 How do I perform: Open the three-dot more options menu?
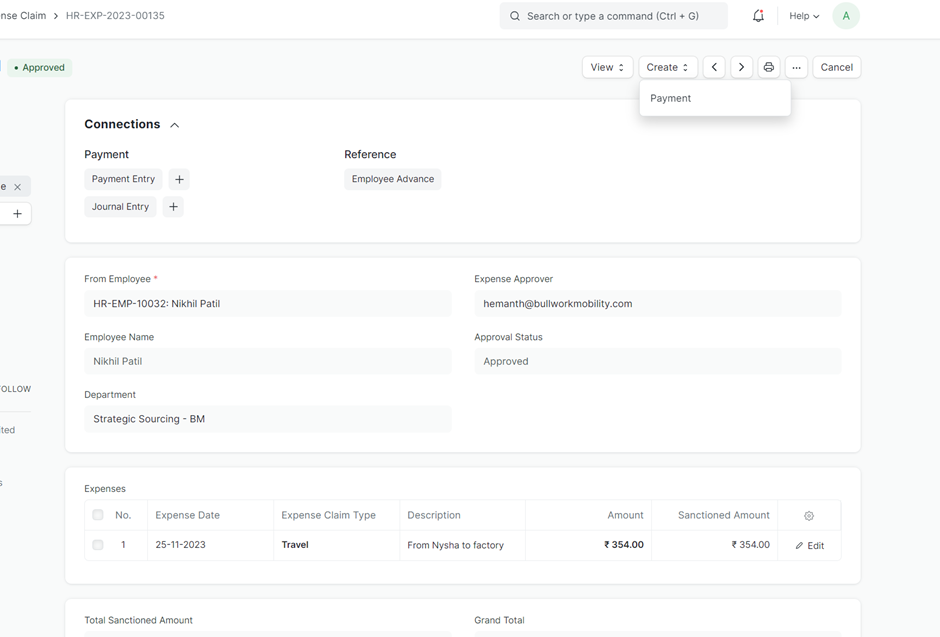point(796,67)
